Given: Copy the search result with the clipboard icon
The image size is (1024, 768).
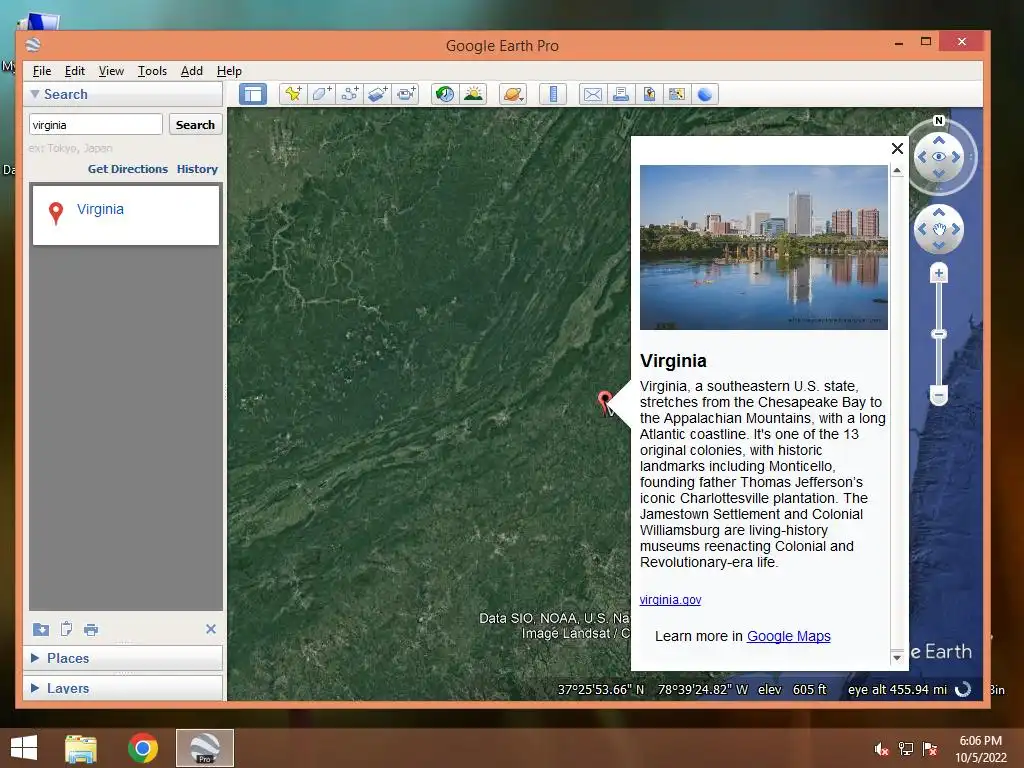Looking at the screenshot, I should [66, 629].
